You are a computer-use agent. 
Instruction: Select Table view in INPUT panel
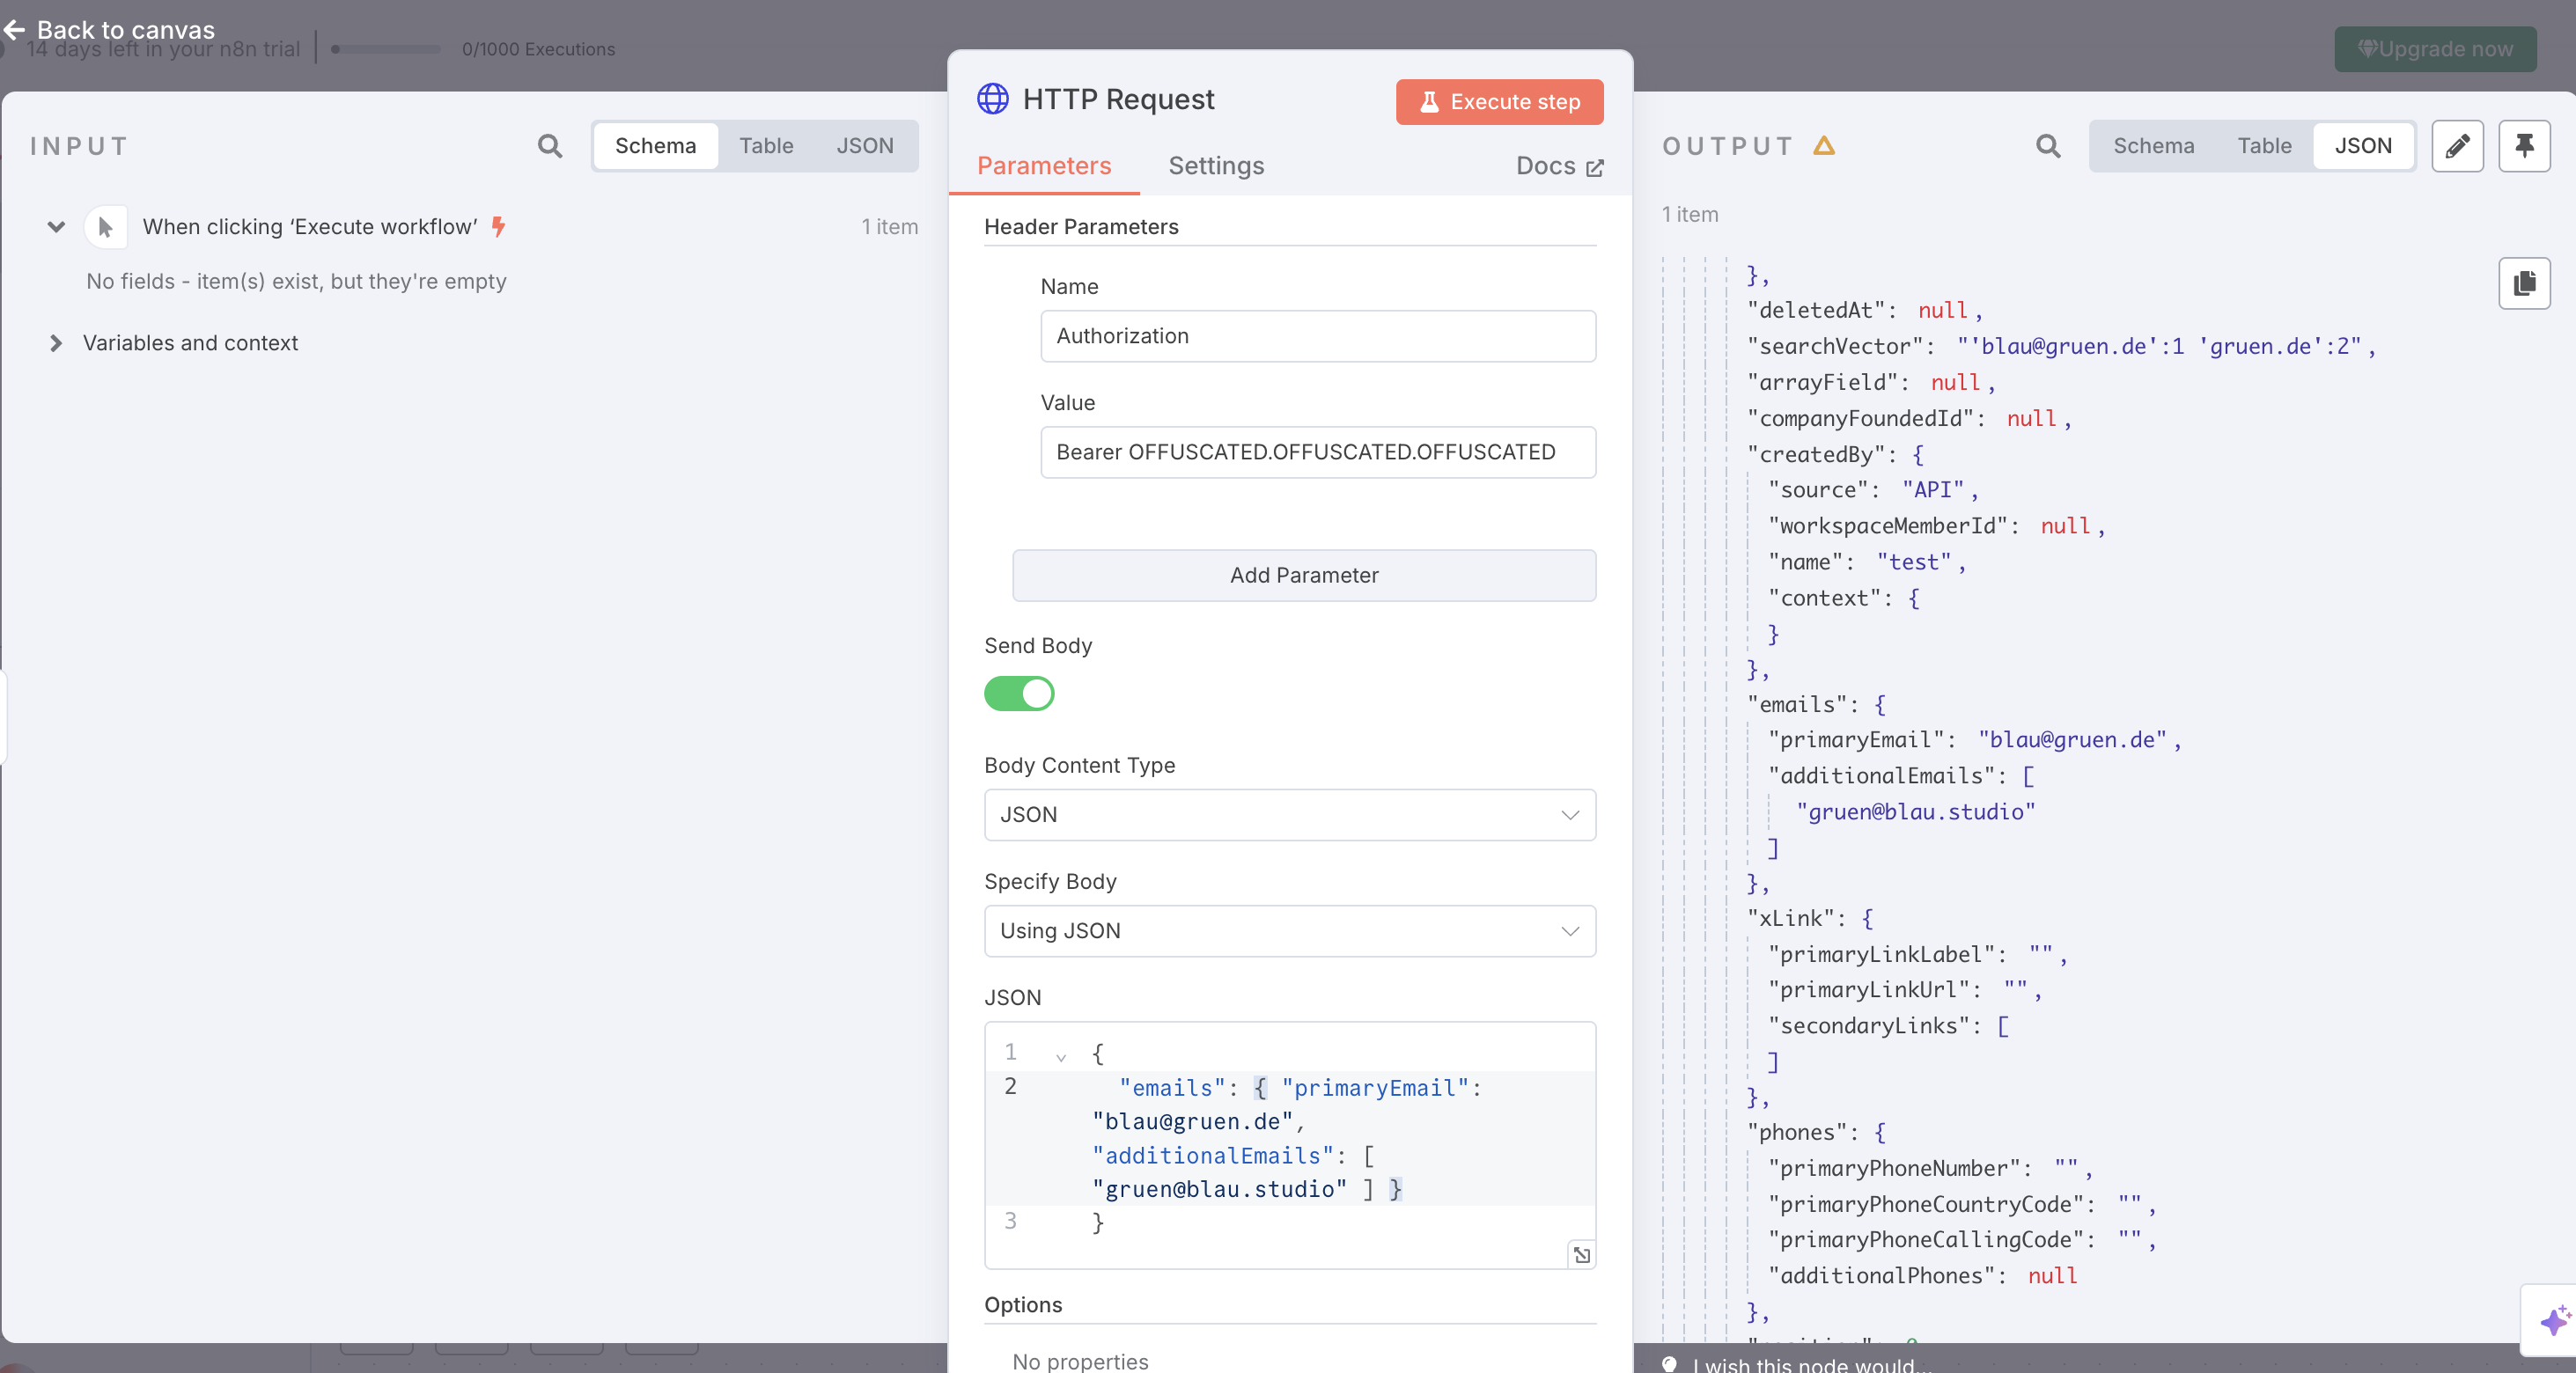click(766, 146)
